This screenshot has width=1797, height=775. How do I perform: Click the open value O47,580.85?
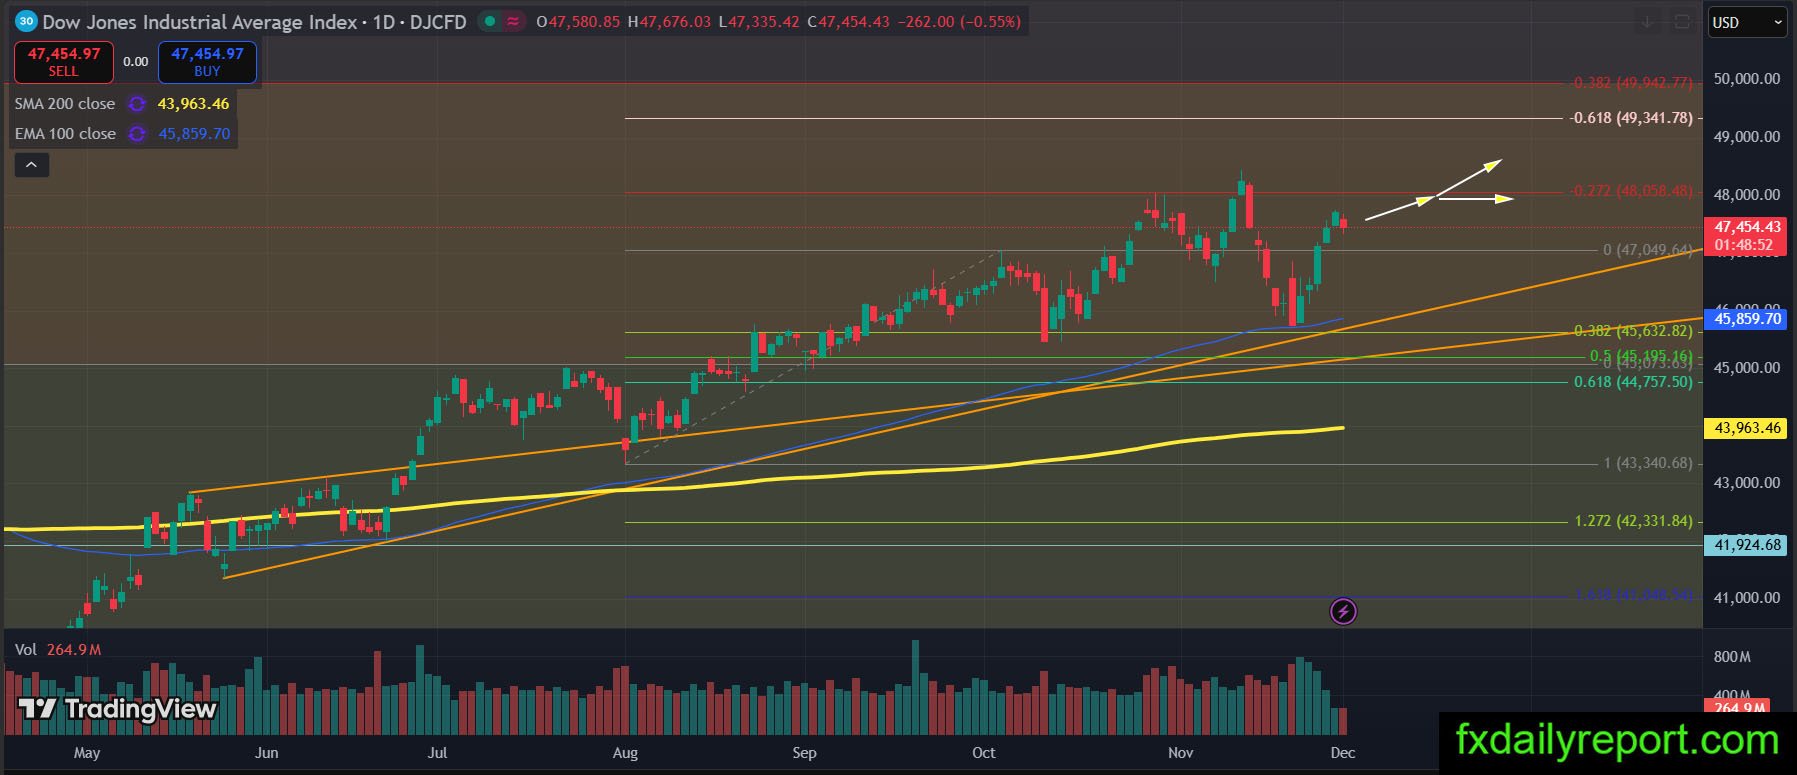[578, 22]
